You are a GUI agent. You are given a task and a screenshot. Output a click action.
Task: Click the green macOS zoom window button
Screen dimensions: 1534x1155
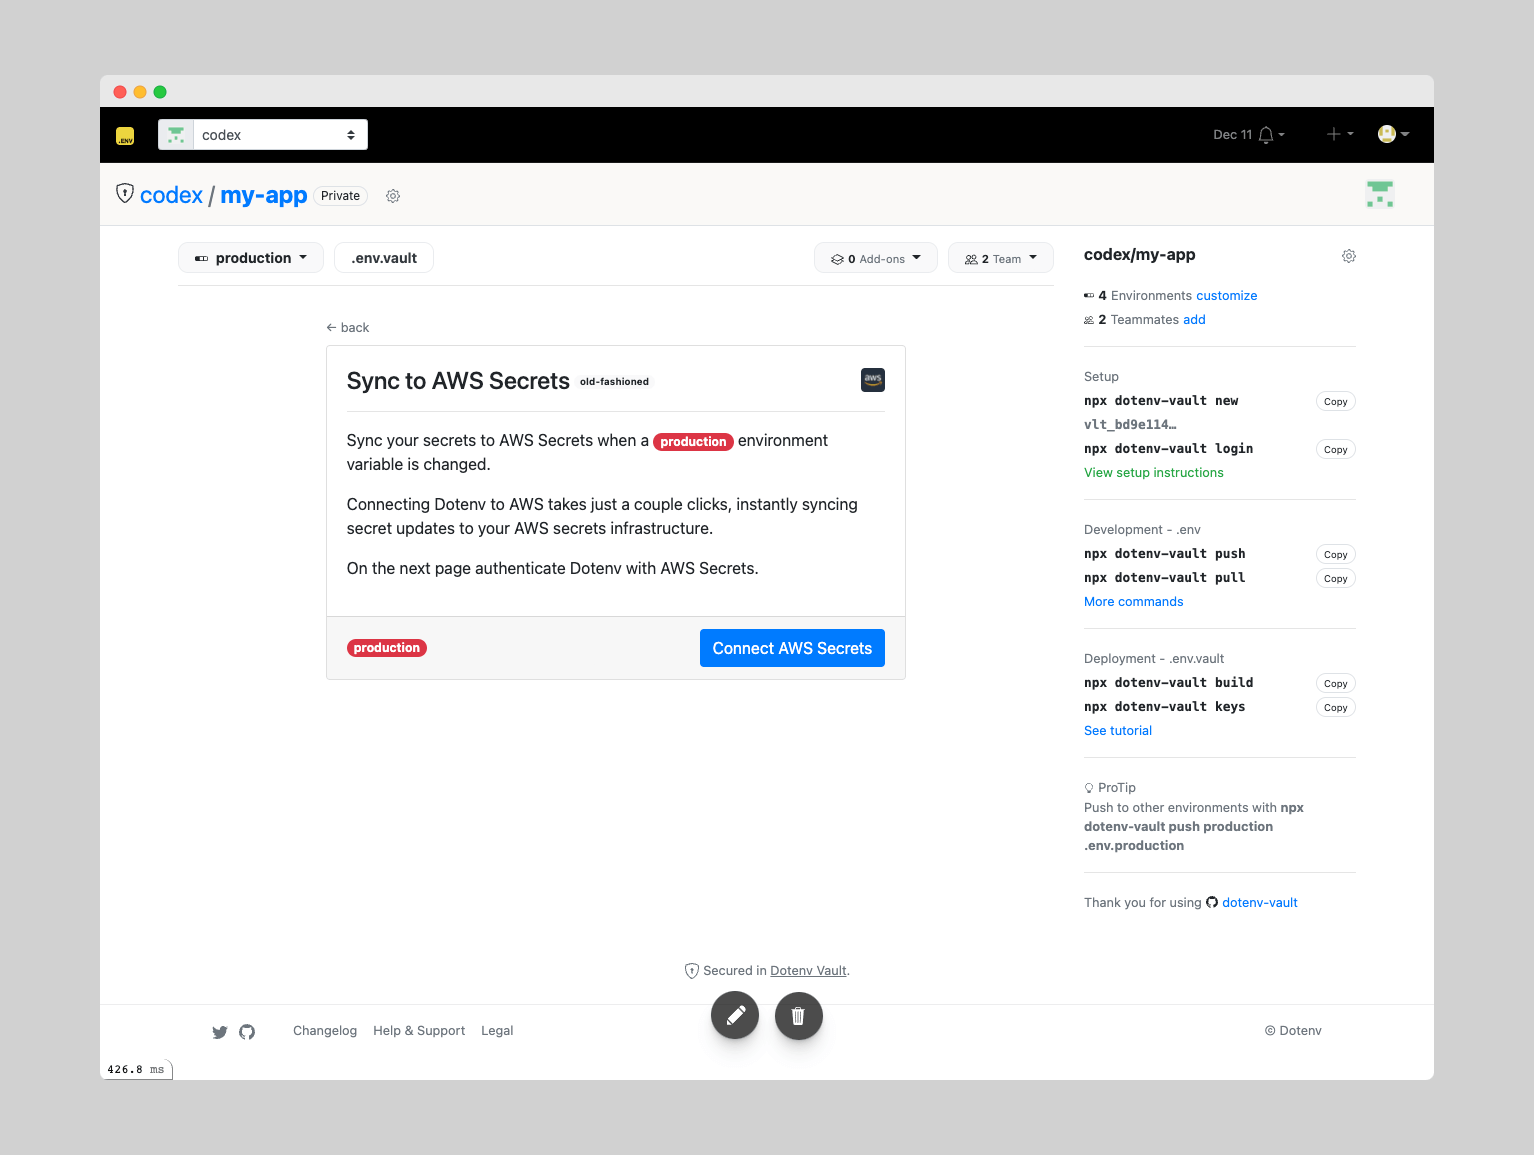pos(160,92)
